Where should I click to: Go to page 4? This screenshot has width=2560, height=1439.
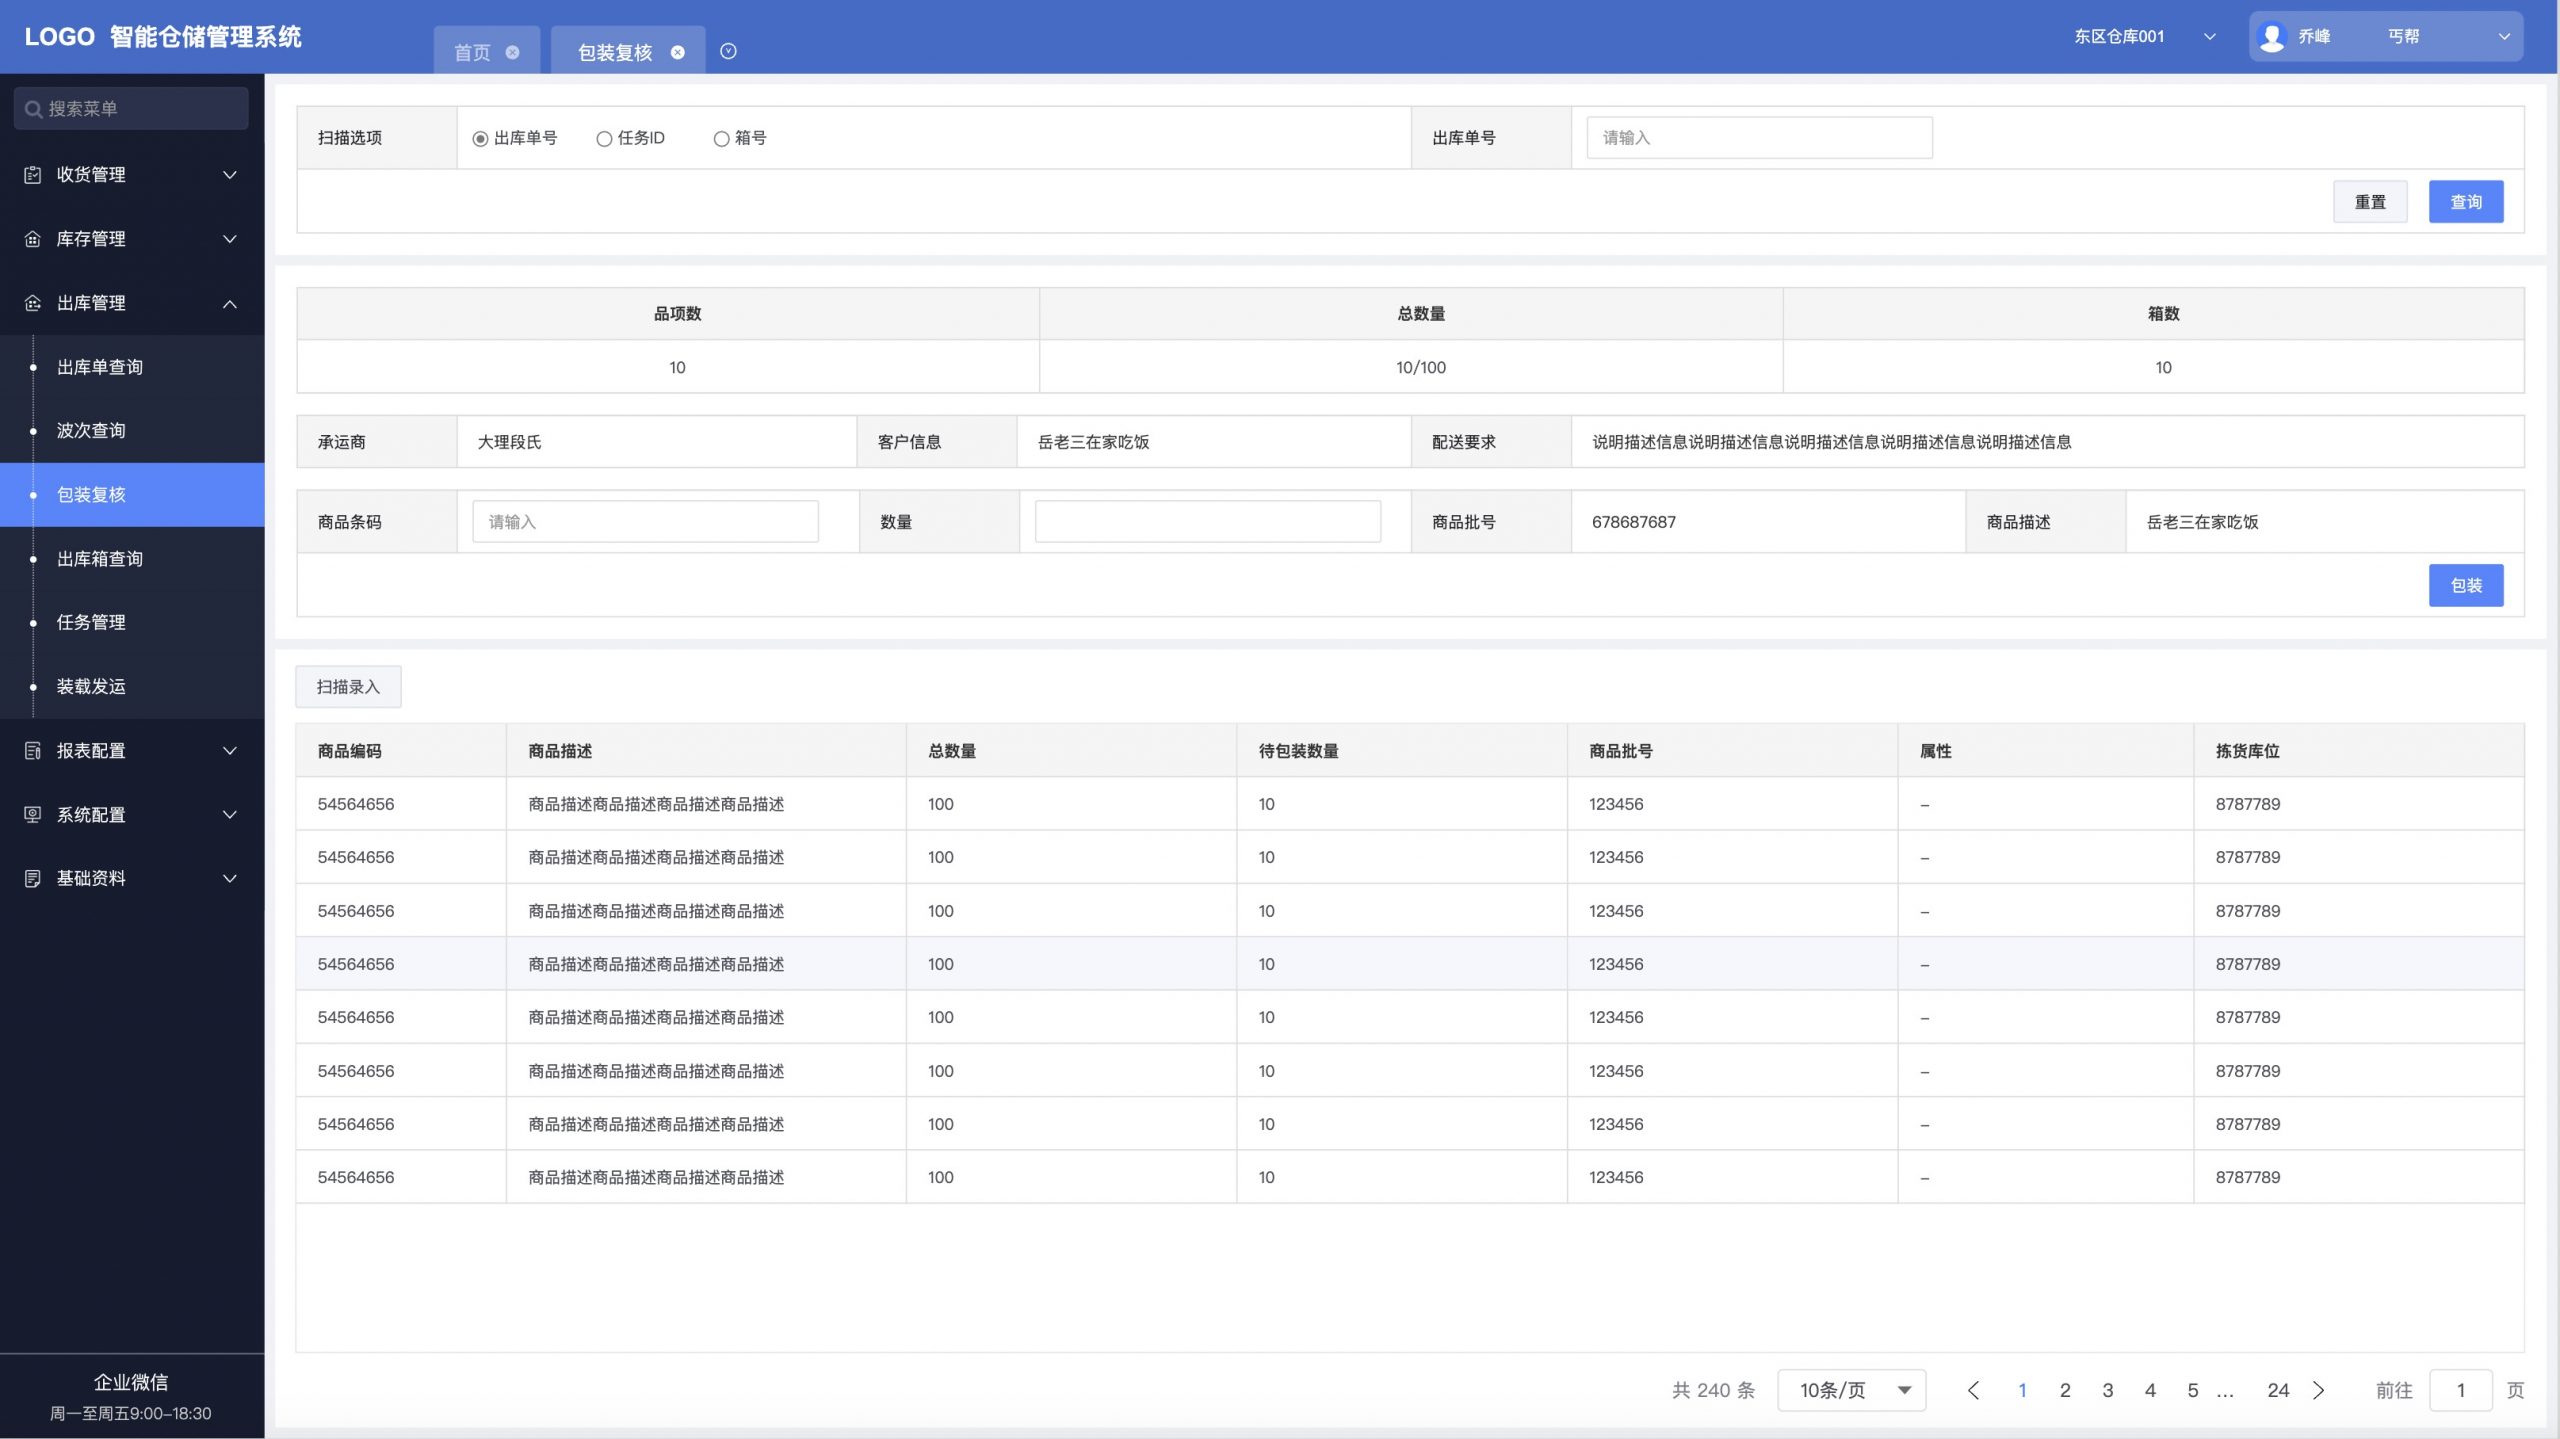pyautogui.click(x=2150, y=1391)
